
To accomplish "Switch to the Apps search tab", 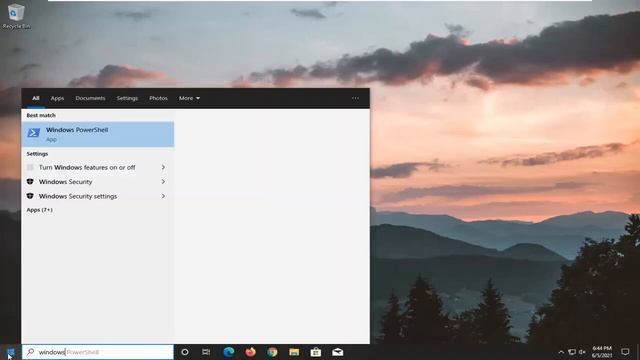I will point(57,98).
